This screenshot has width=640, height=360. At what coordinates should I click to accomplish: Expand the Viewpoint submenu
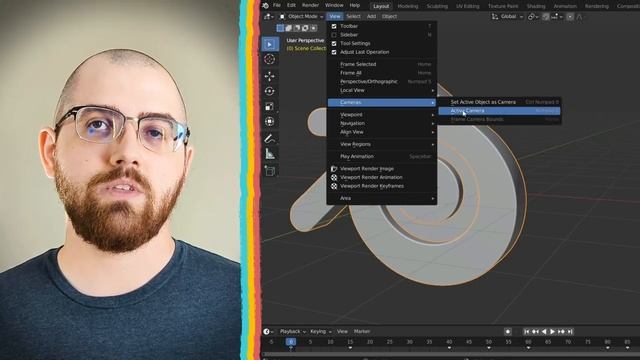[382, 115]
